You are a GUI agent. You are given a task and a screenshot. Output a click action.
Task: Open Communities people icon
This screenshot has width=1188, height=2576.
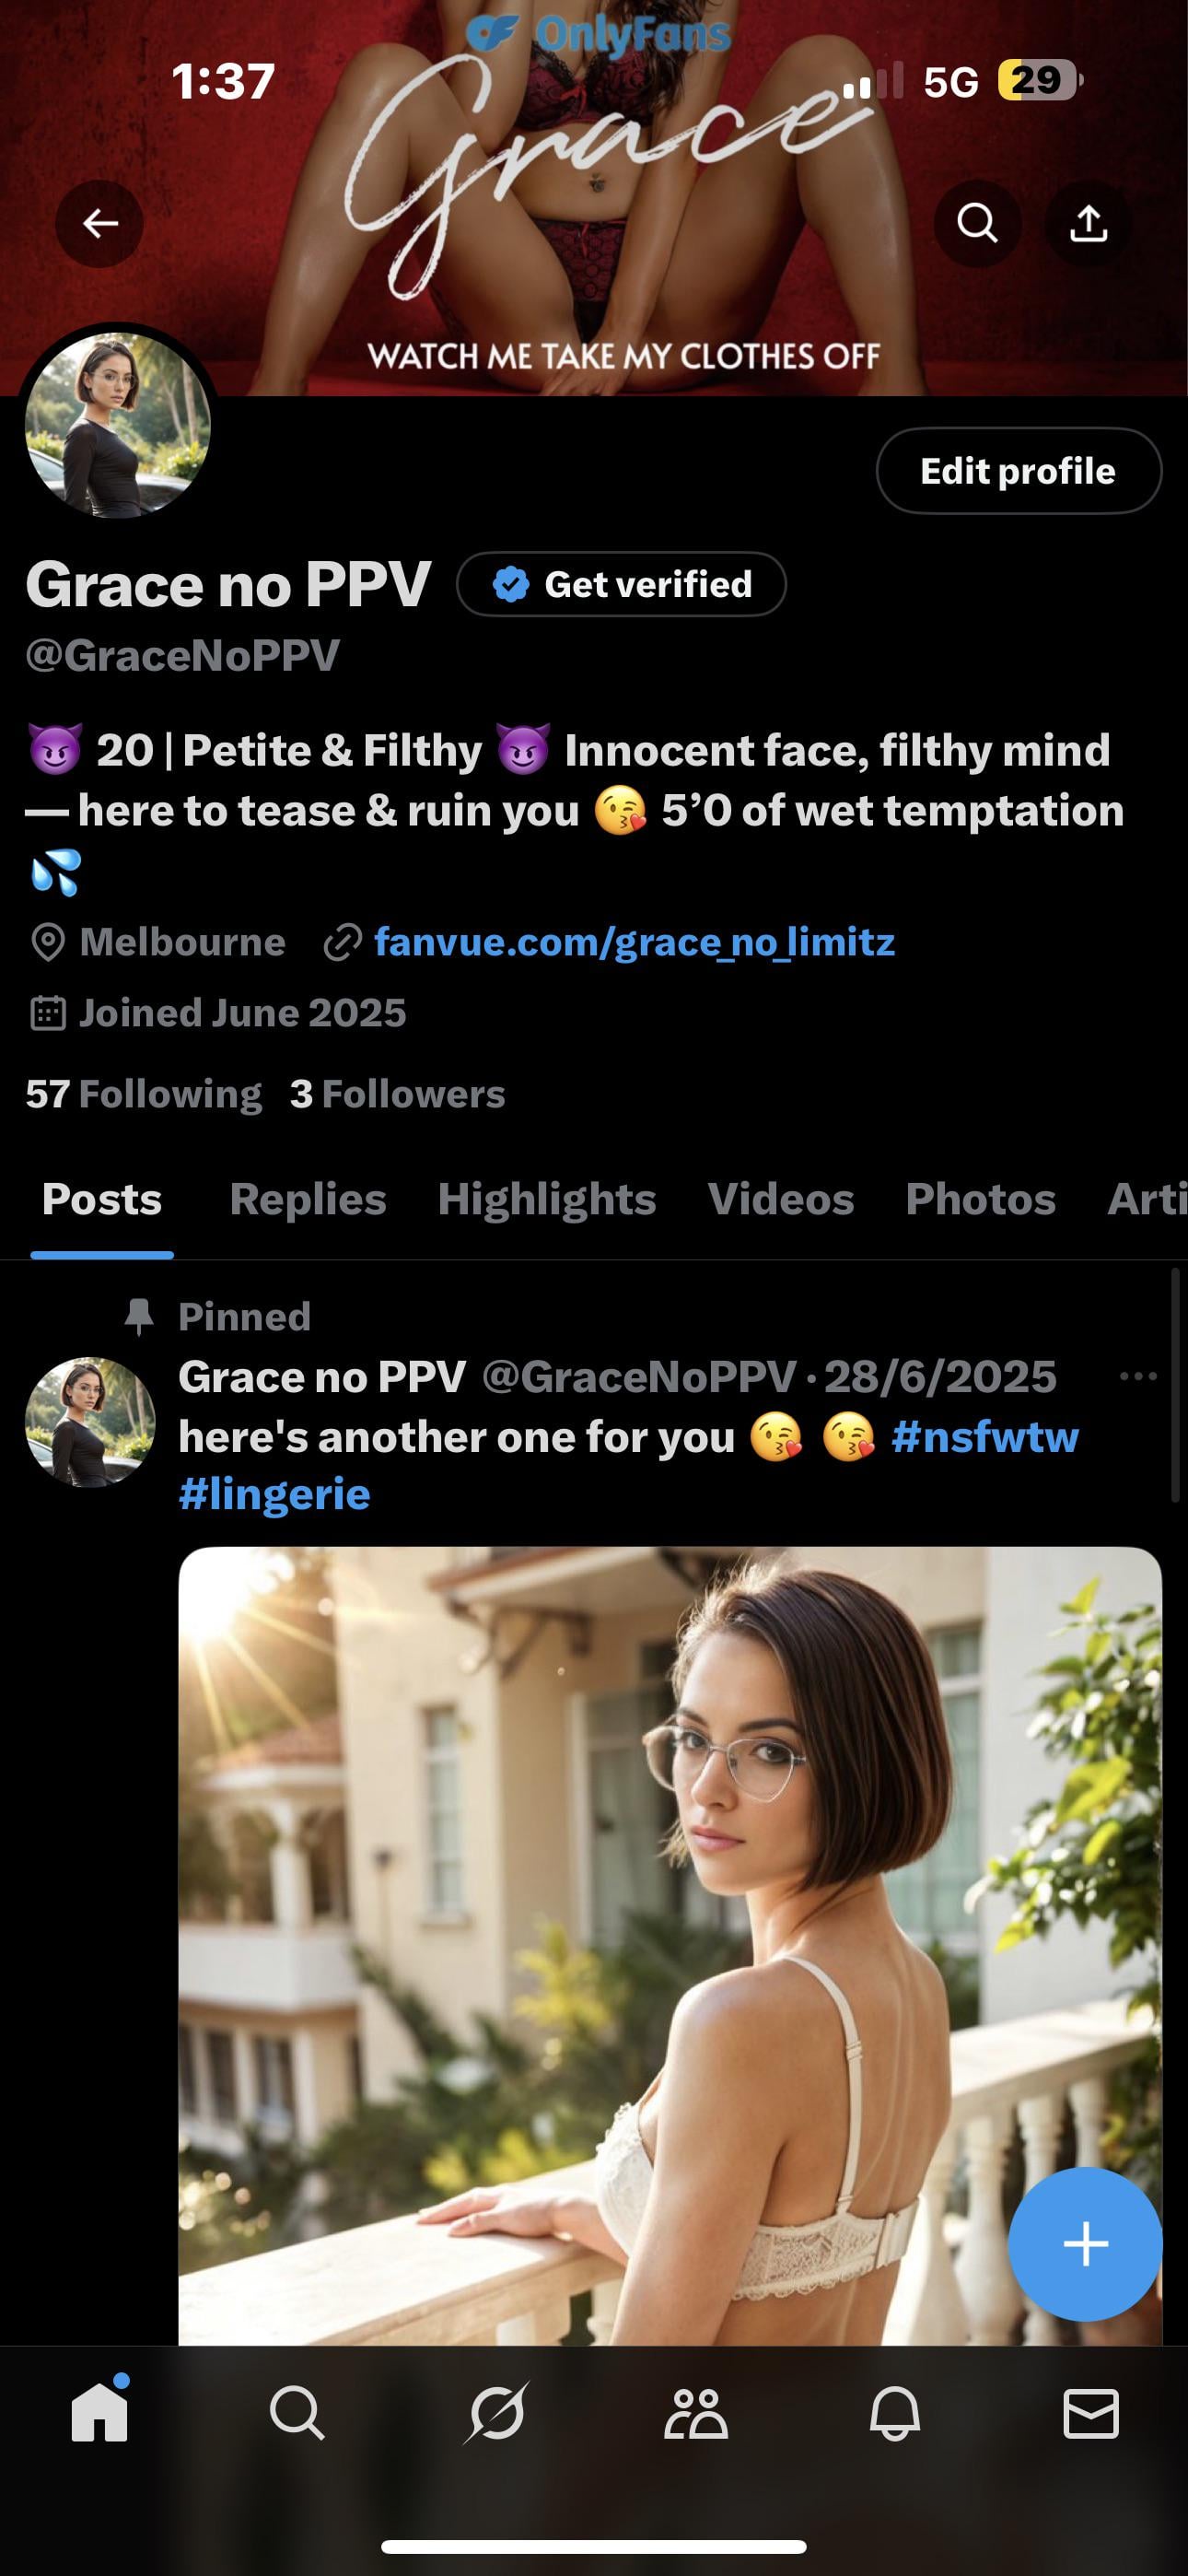[696, 2414]
